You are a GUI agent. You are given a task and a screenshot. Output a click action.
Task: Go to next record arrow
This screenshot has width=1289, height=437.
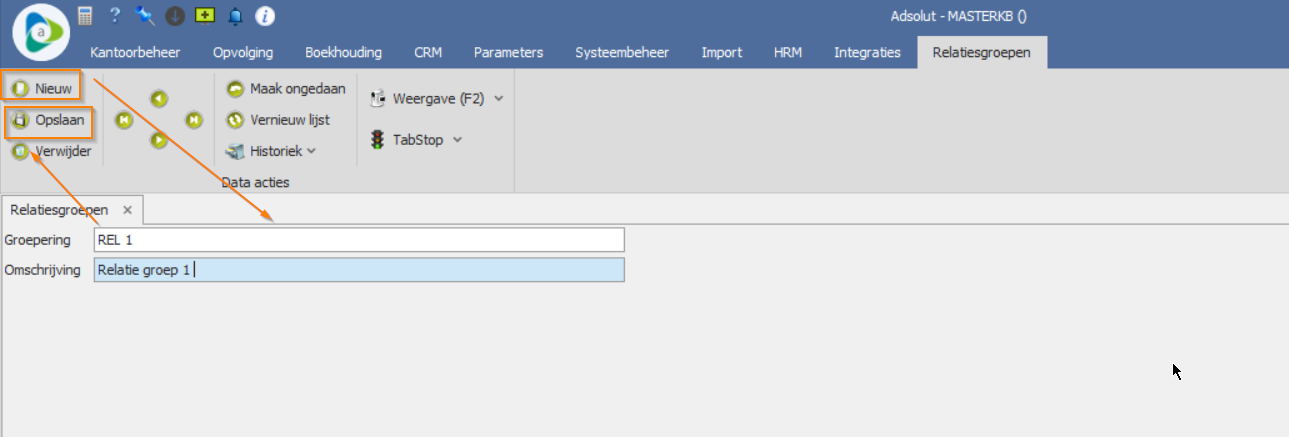pyautogui.click(x=158, y=141)
